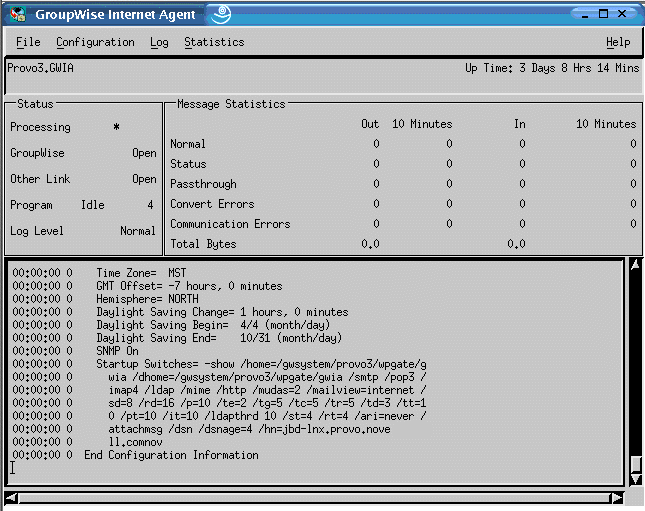Screen dimensions: 645x511
Task: Open the File menu
Action: tap(28, 42)
